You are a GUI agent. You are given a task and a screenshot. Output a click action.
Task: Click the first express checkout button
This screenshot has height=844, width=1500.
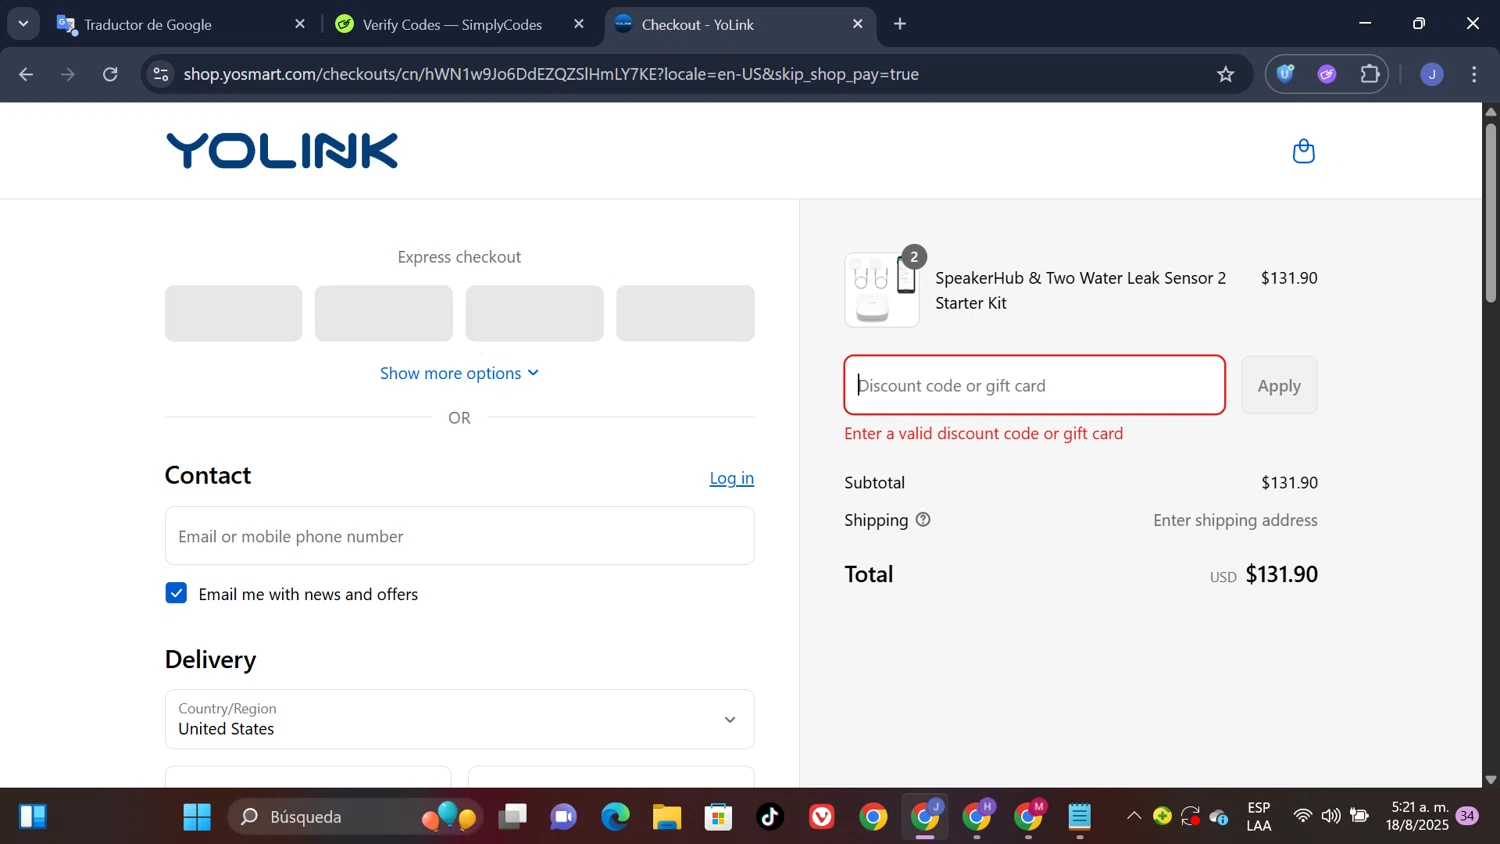tap(233, 313)
